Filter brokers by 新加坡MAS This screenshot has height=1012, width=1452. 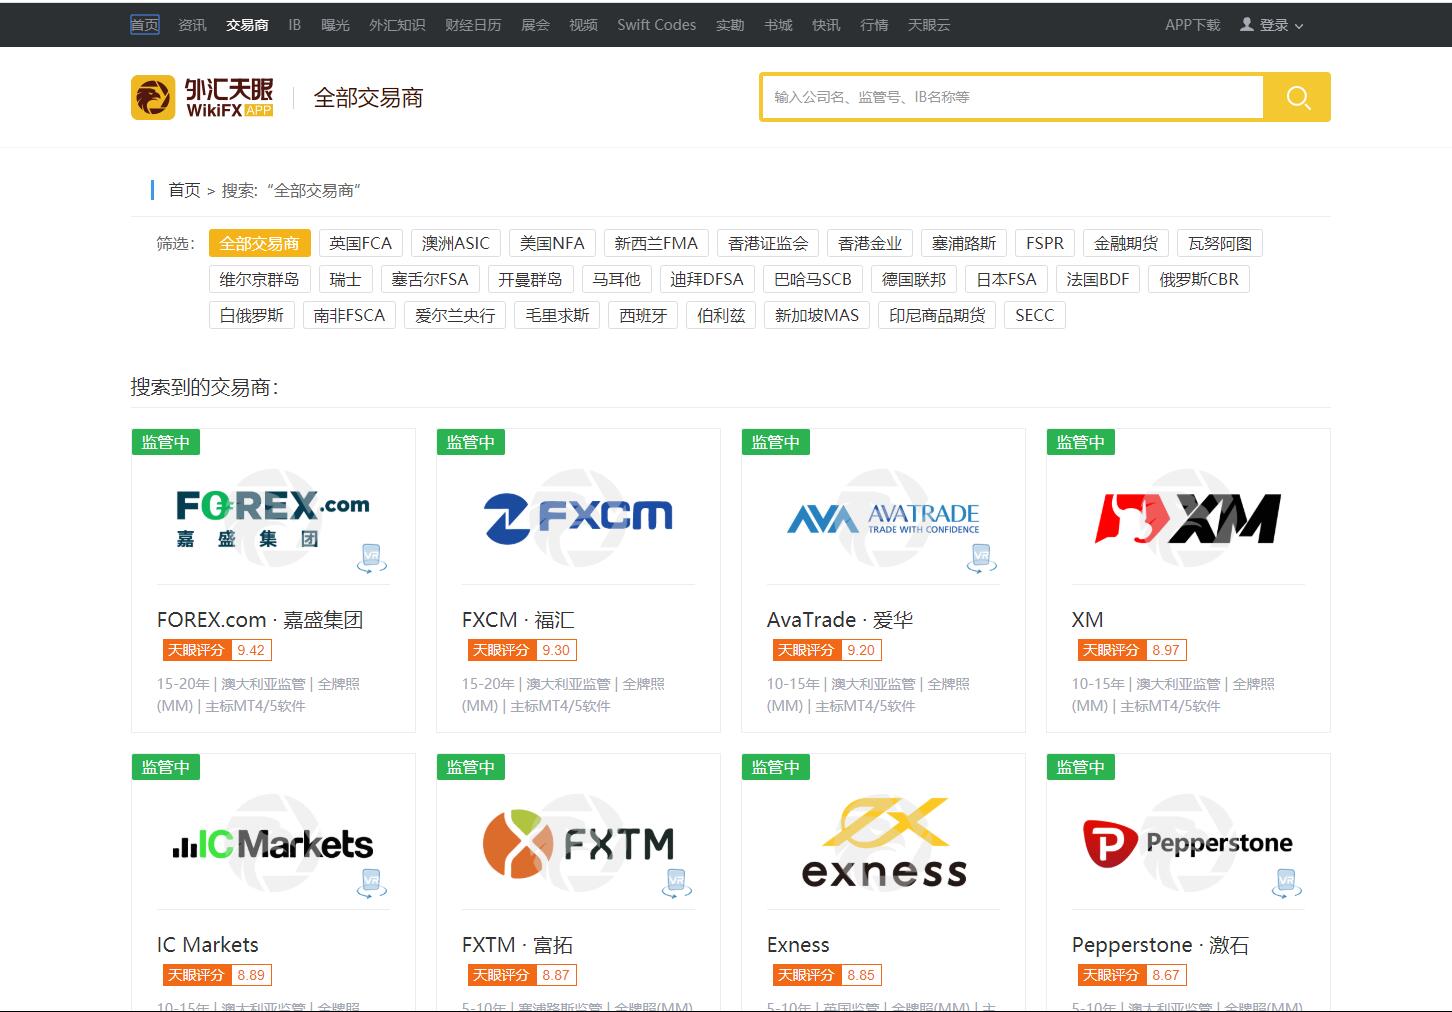[x=817, y=315]
